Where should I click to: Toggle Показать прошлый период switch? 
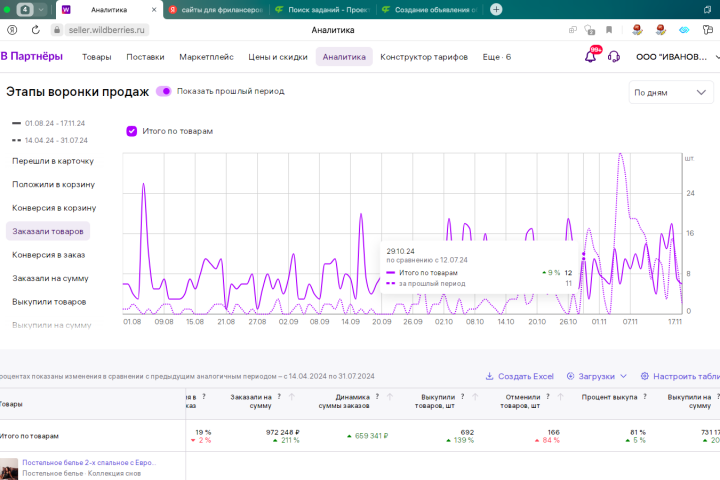click(x=163, y=91)
